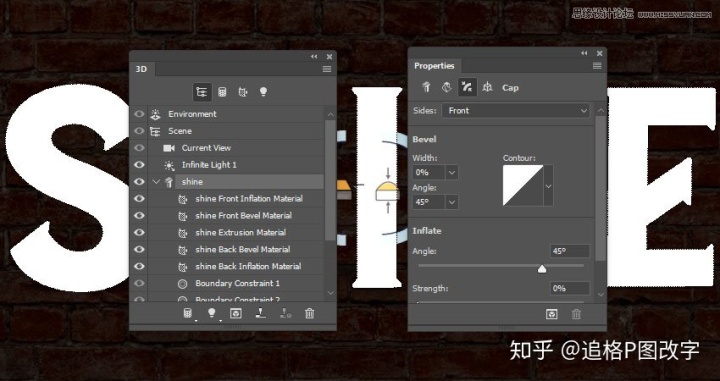Viewport: 720px width, 381px height.
Task: Add new object to scene icon
Action: (x=188, y=314)
